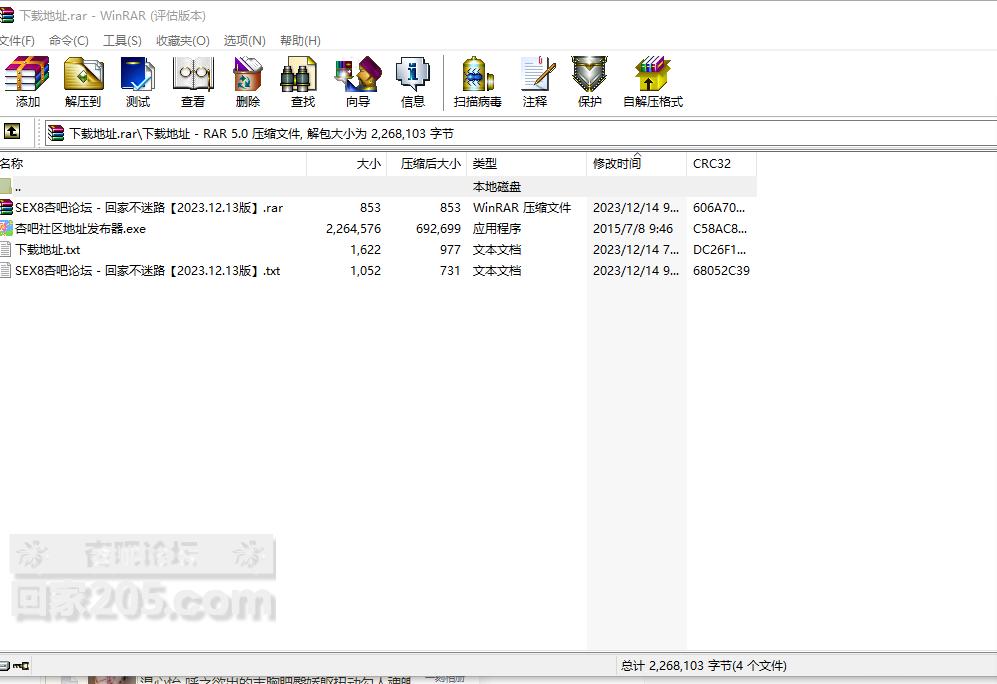Click the rar file icon in list

pos(6,207)
